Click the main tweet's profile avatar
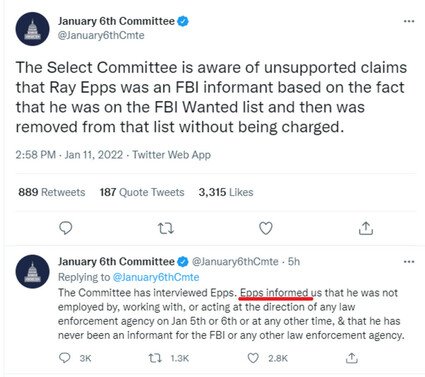Screen dimensions: 425x377 pyautogui.click(x=32, y=29)
